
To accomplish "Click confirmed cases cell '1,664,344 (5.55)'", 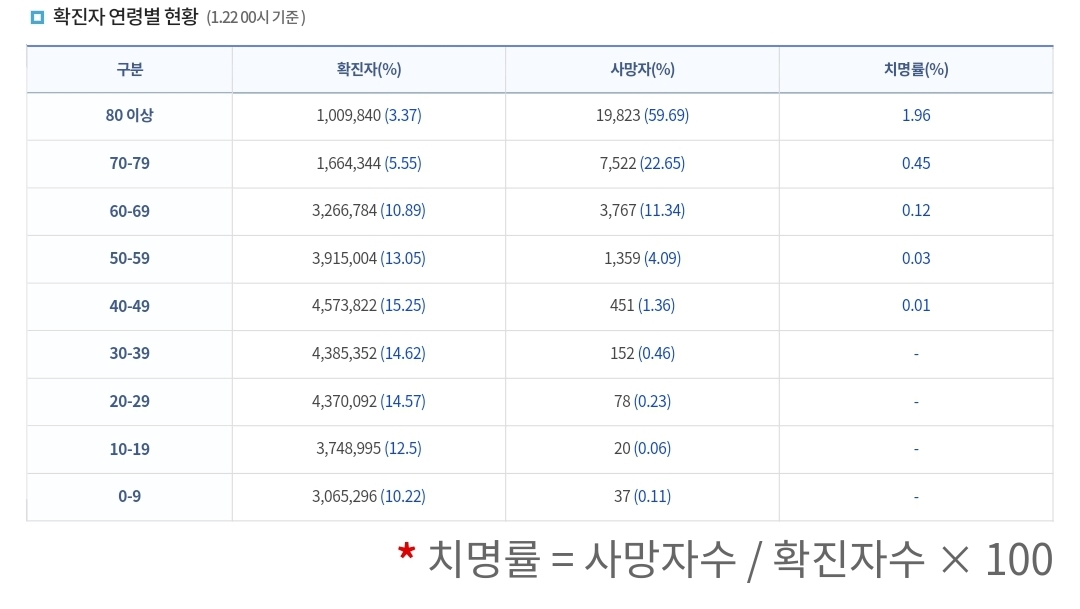I will click(368, 163).
